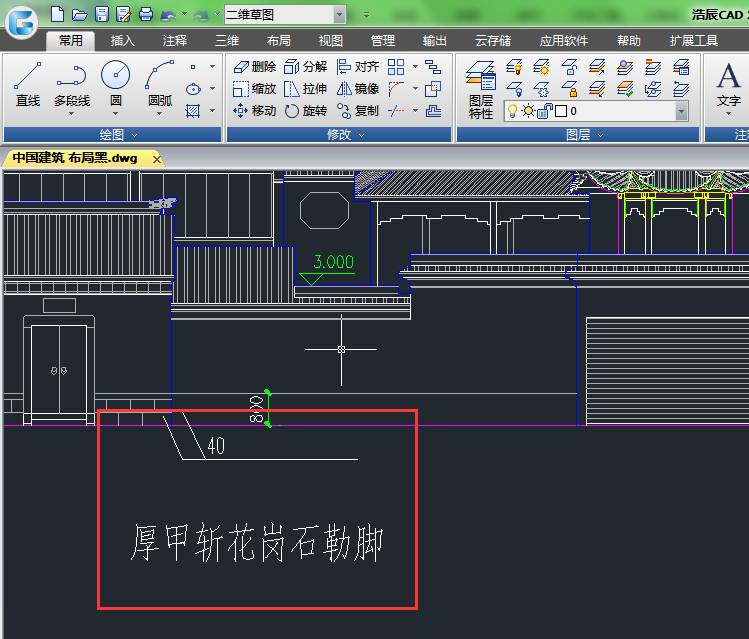The image size is (749, 639).
Task: Switch to the 云存储 ribbon tab
Action: (493, 41)
